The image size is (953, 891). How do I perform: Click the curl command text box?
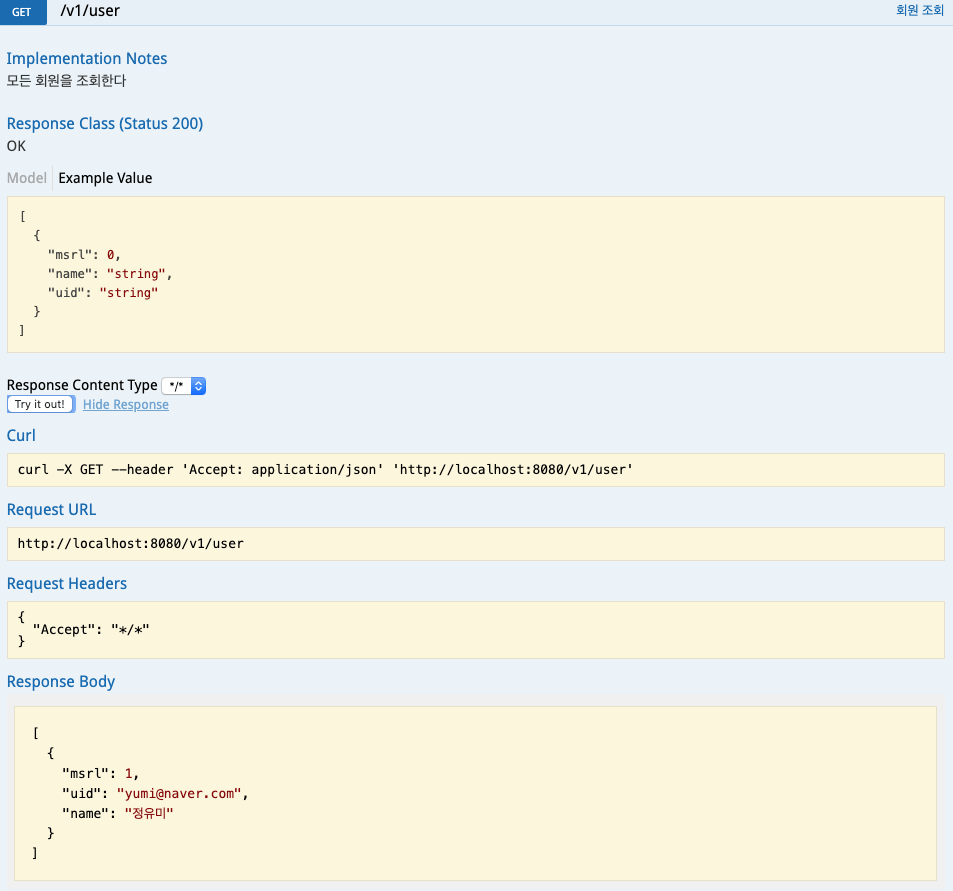pos(475,470)
